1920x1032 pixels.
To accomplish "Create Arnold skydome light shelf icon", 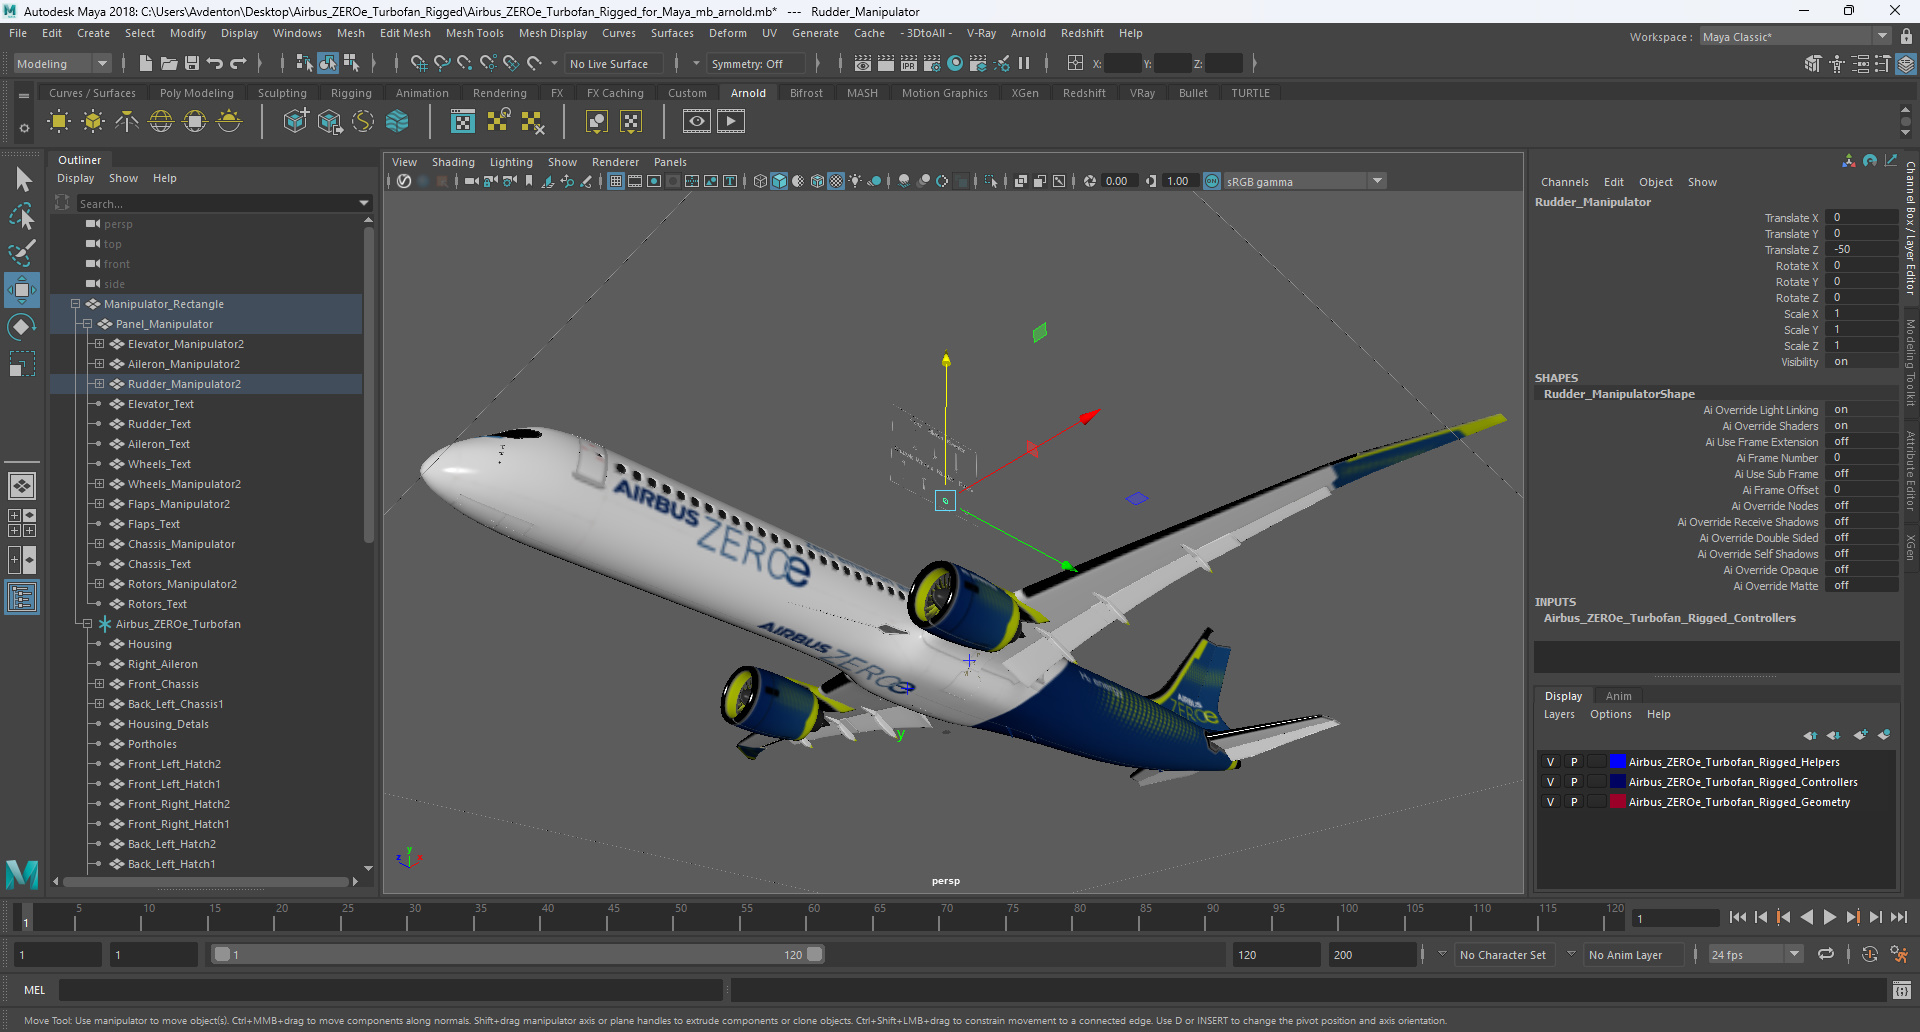I will tap(161, 122).
